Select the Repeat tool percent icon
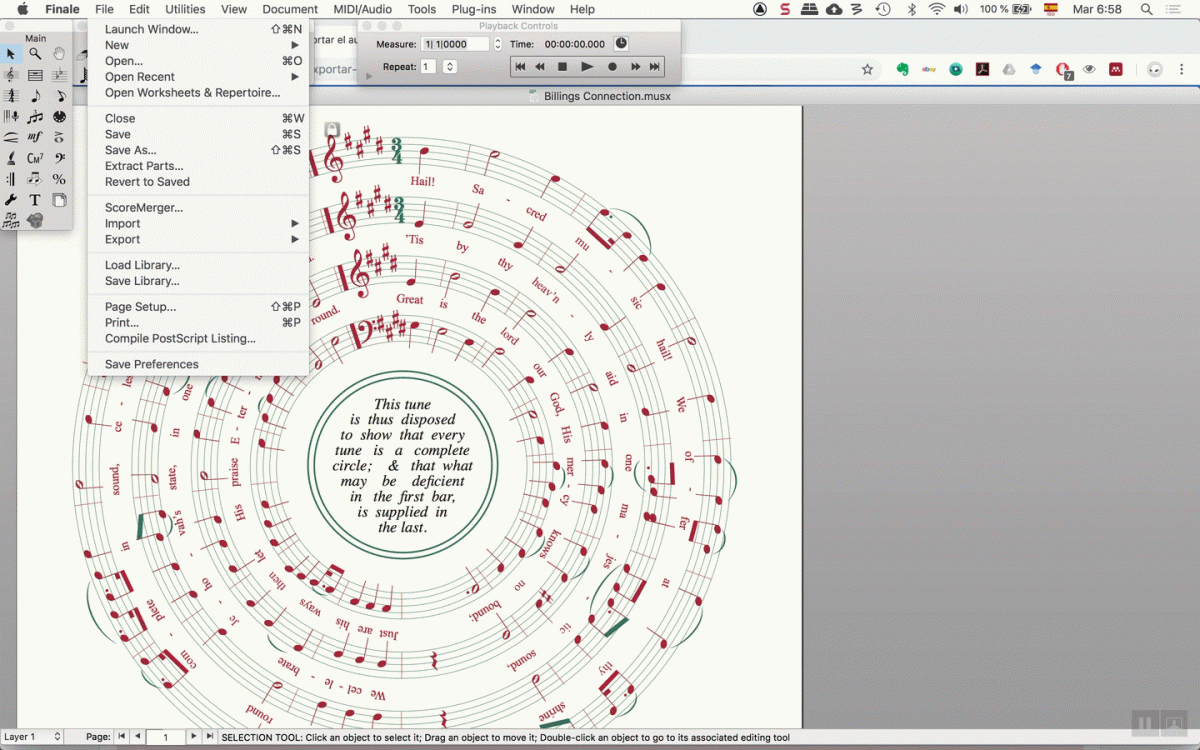The image size is (1200, 750). coord(59,179)
